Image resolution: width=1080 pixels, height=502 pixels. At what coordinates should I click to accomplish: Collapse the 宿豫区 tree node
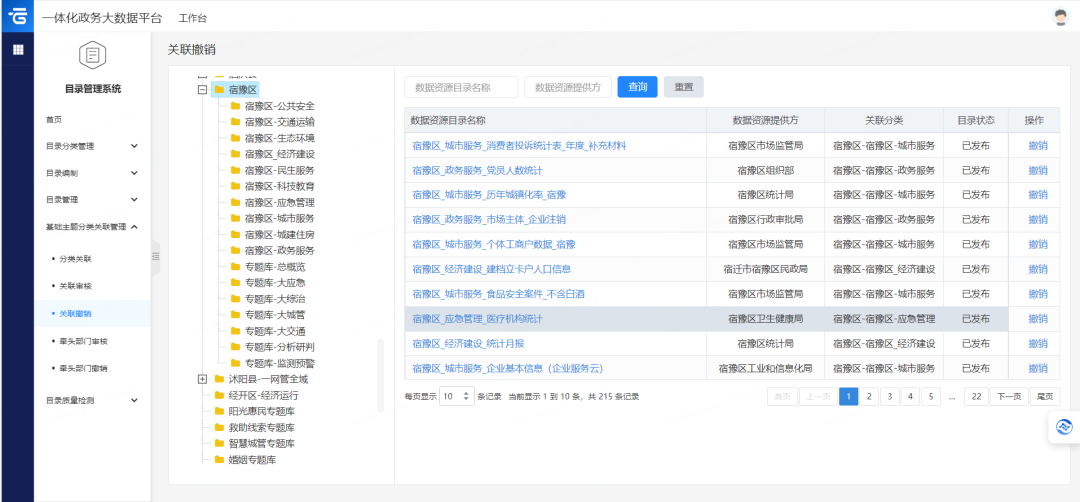point(202,90)
